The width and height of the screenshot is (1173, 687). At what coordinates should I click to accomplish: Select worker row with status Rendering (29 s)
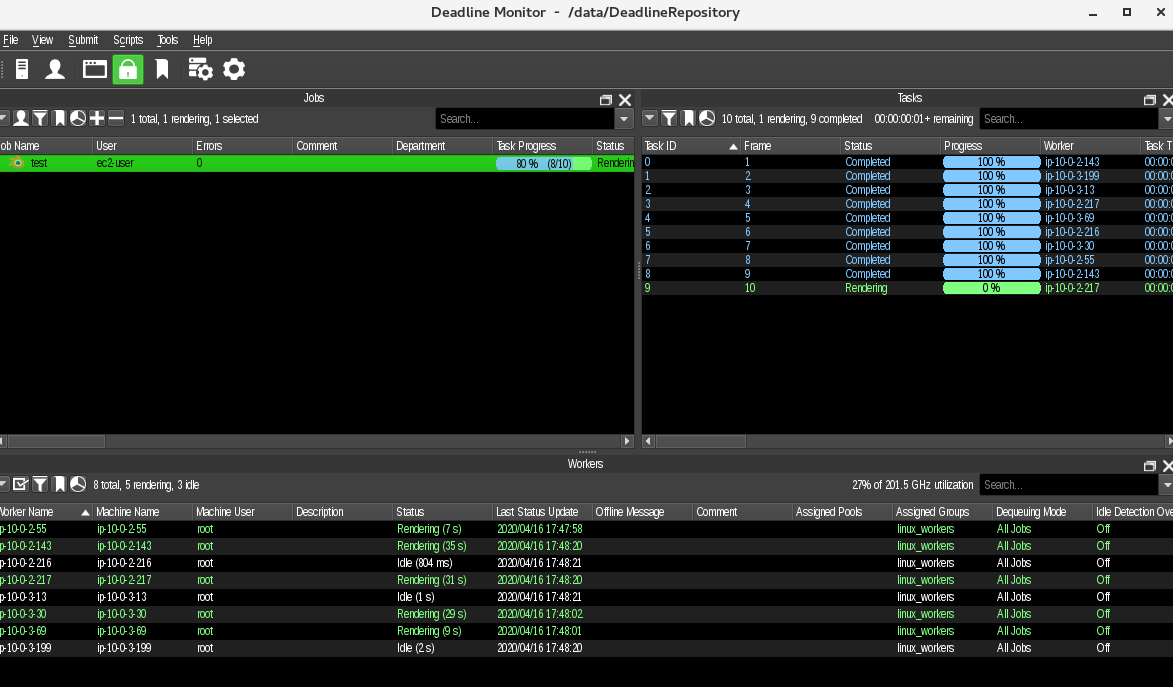586,614
